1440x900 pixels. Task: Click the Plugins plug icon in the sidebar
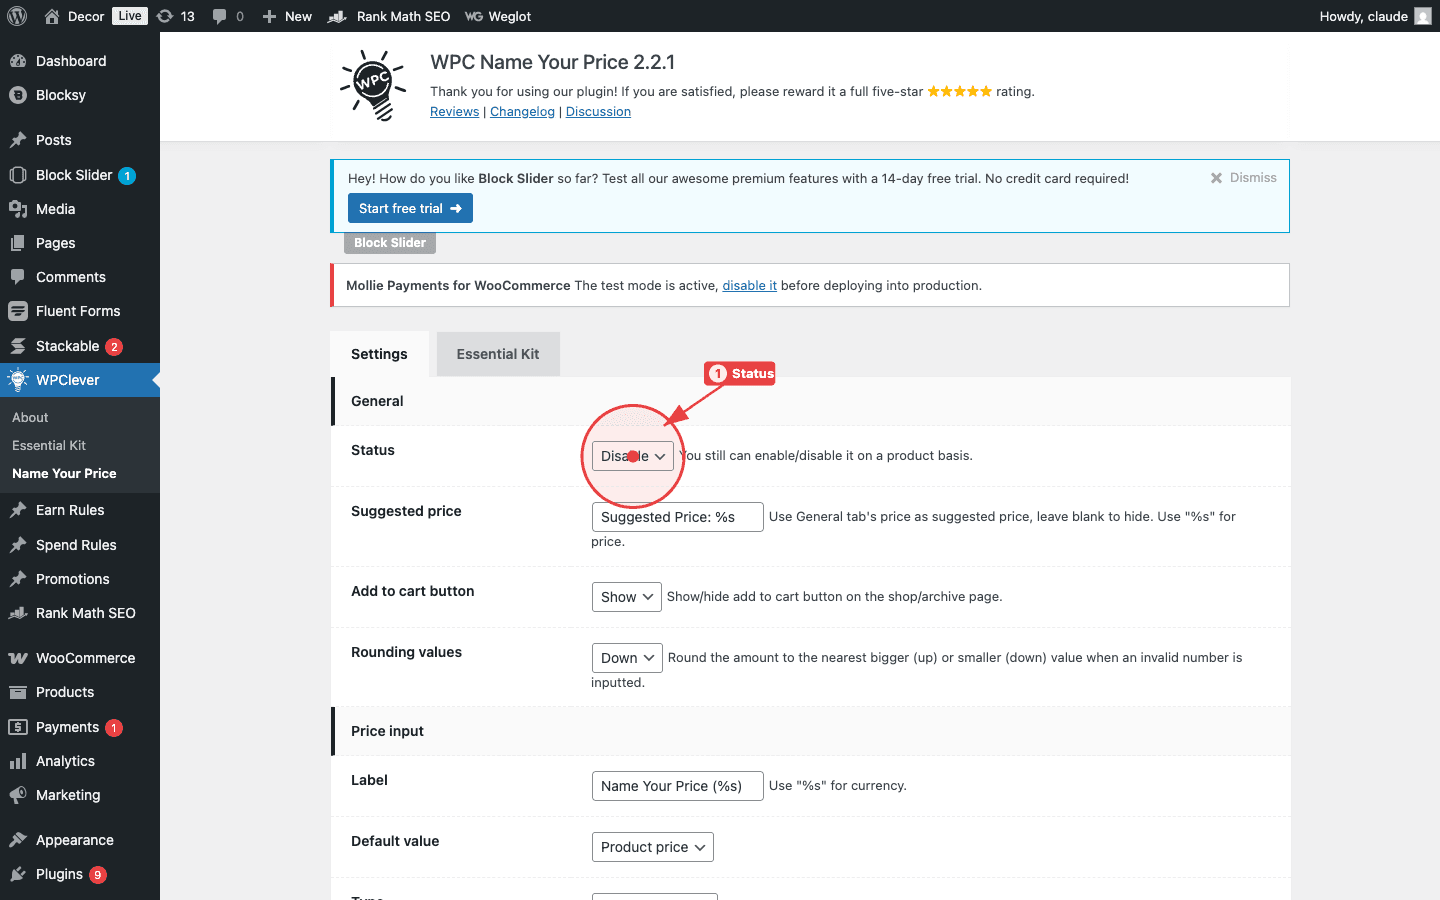tap(18, 874)
